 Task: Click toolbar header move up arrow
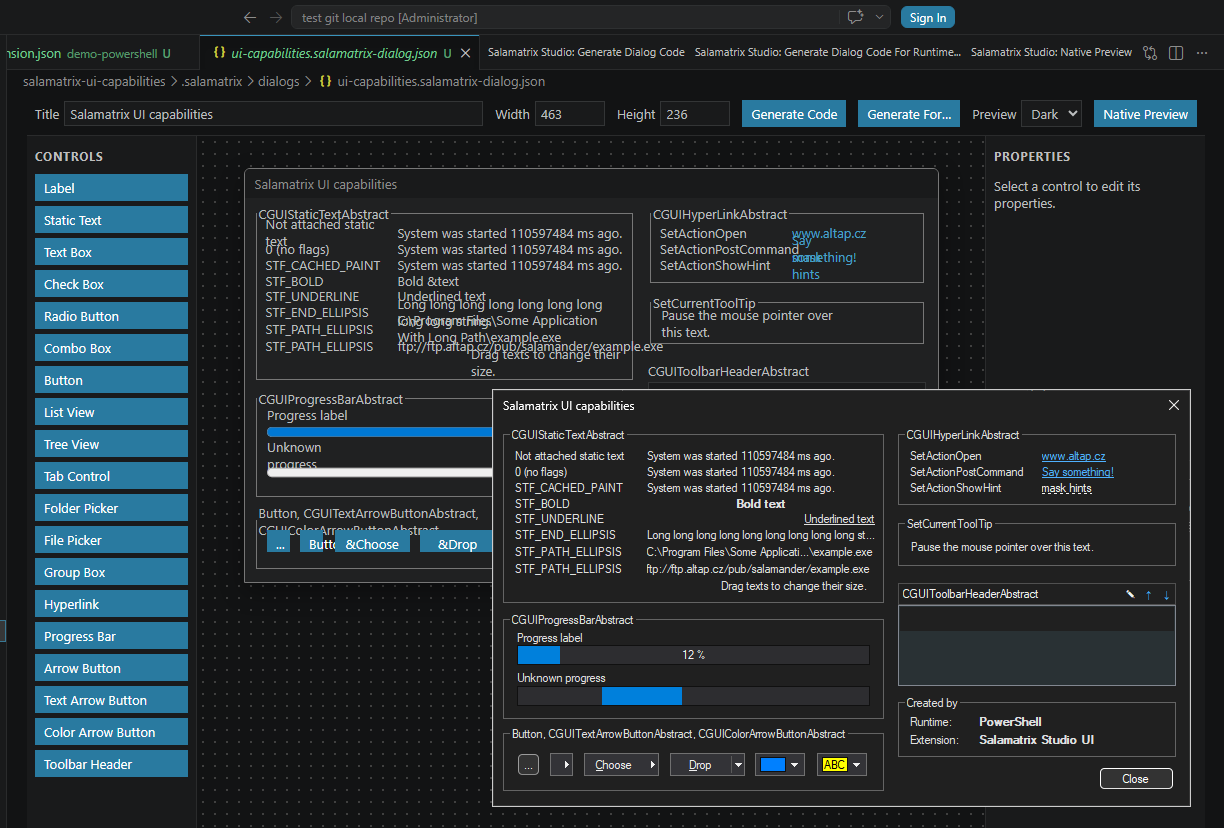1148,594
